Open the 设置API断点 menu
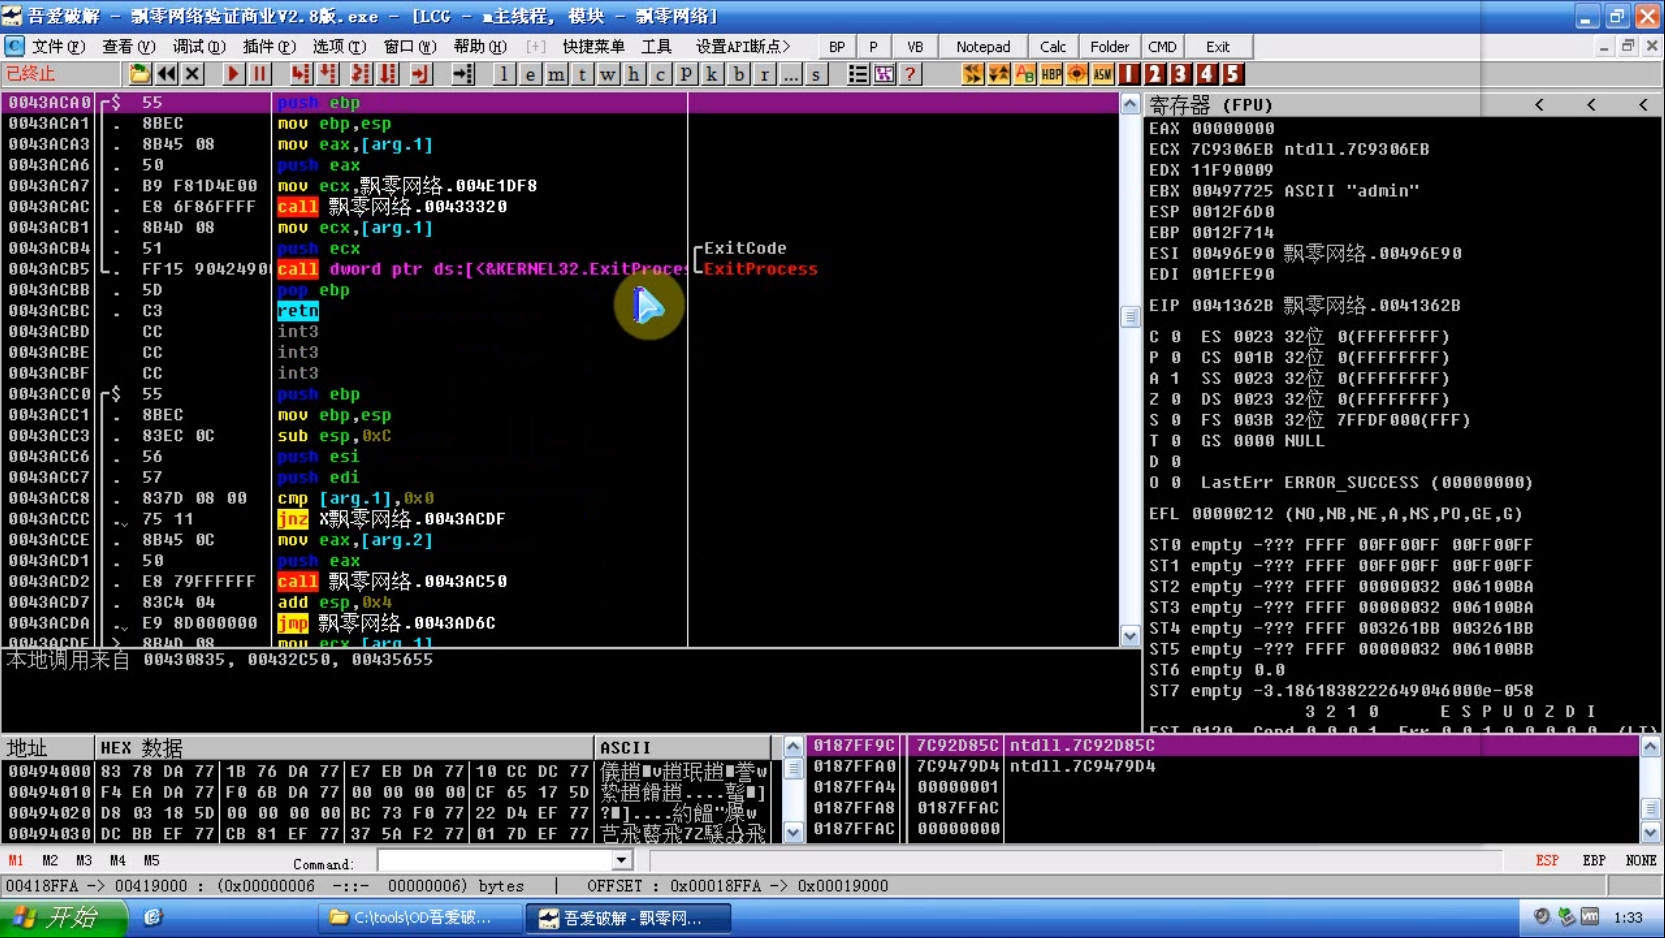Image resolution: width=1665 pixels, height=938 pixels. [743, 47]
